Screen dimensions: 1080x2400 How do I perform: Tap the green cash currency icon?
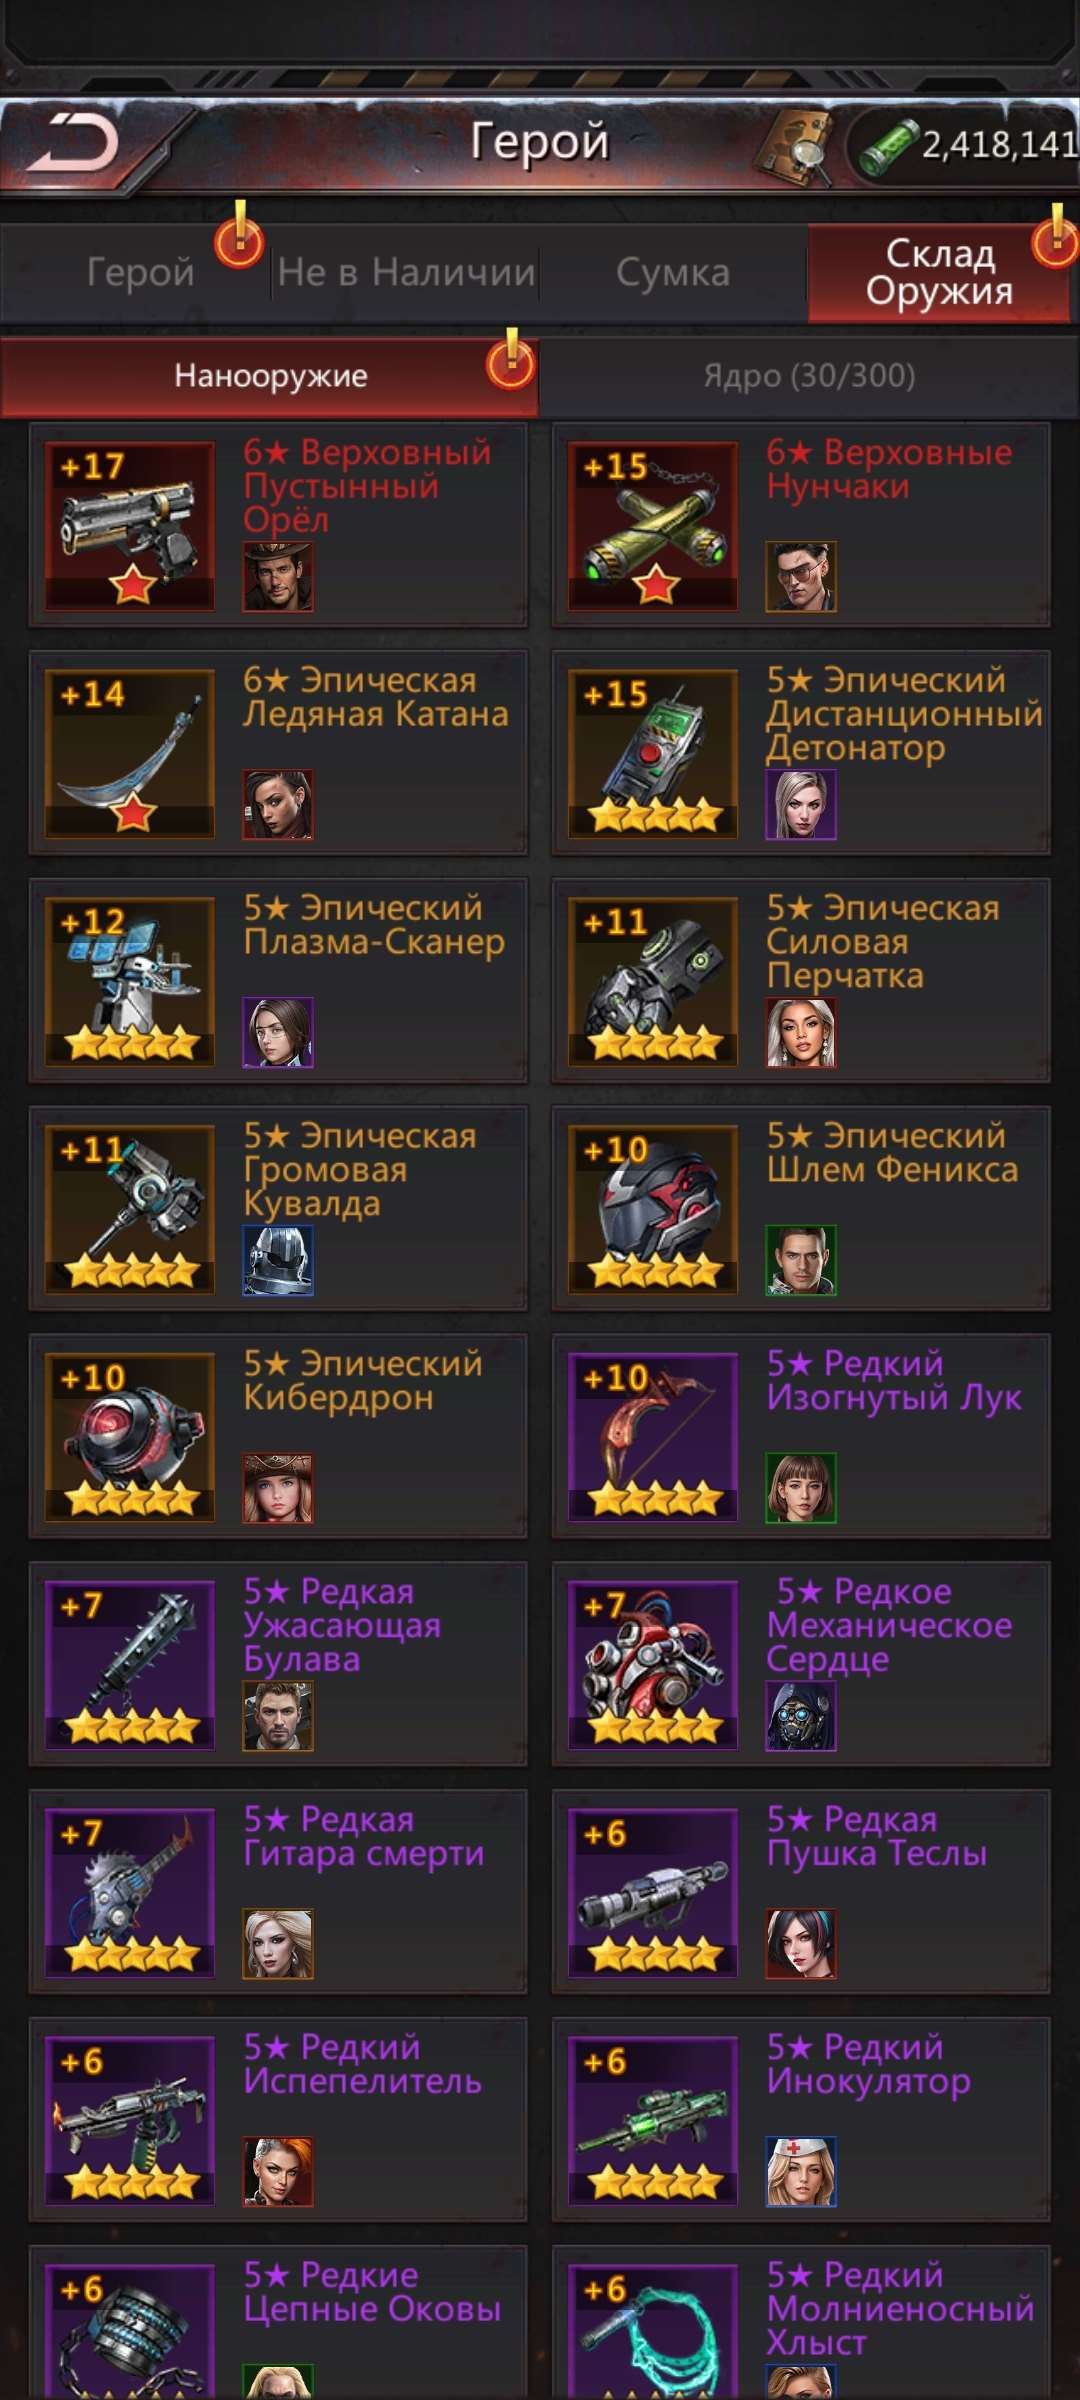(887, 146)
